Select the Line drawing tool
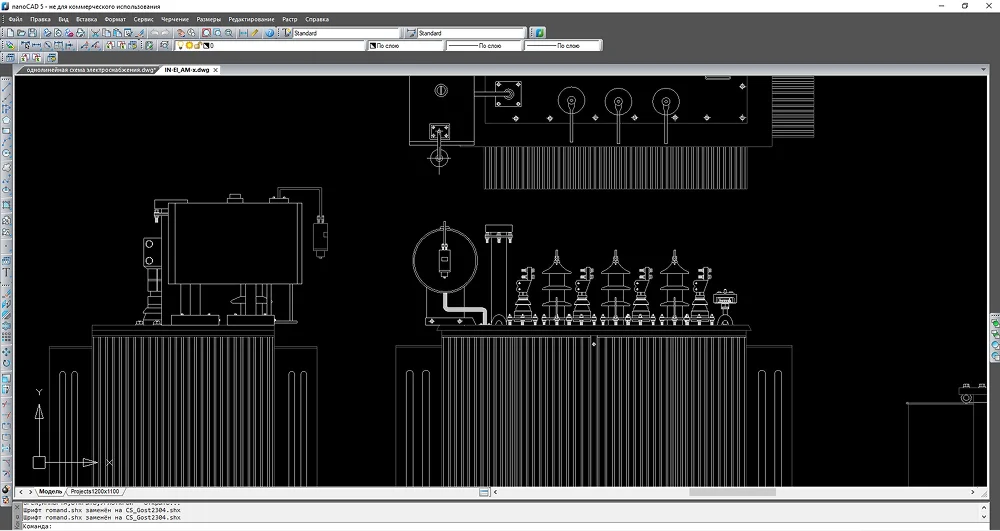 pos(6,87)
